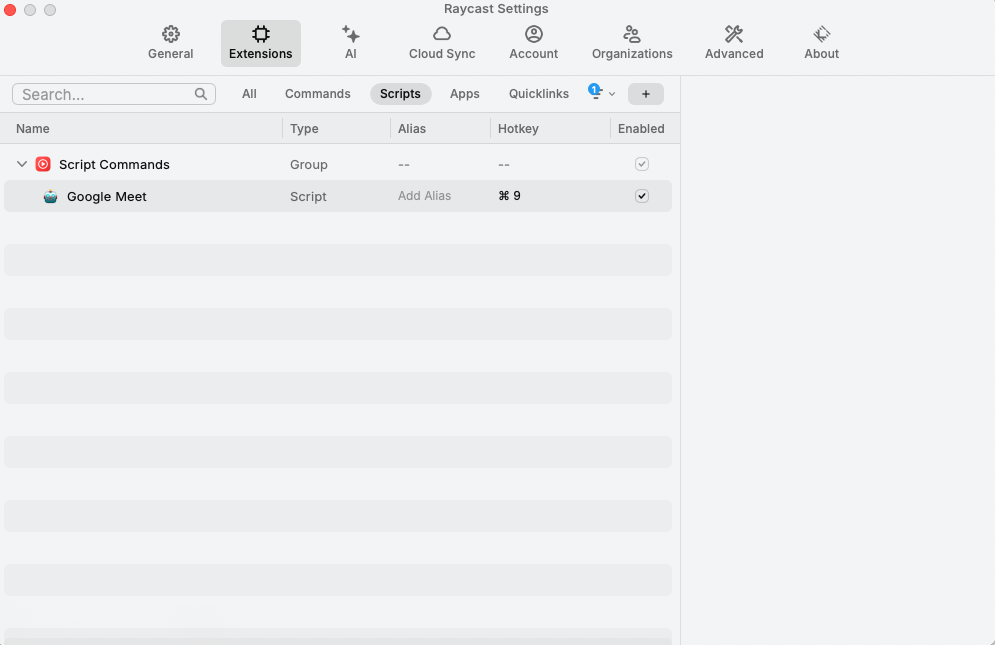This screenshot has width=995, height=645.
Task: Open the filter dropdown with the badge
Action: 601,94
